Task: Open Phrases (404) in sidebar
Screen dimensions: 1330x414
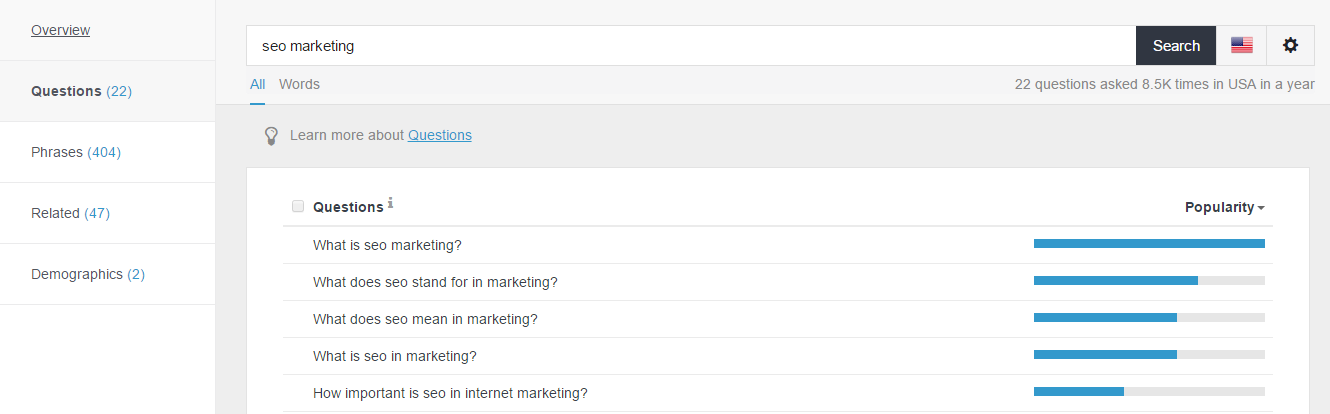Action: pyautogui.click(x=76, y=152)
